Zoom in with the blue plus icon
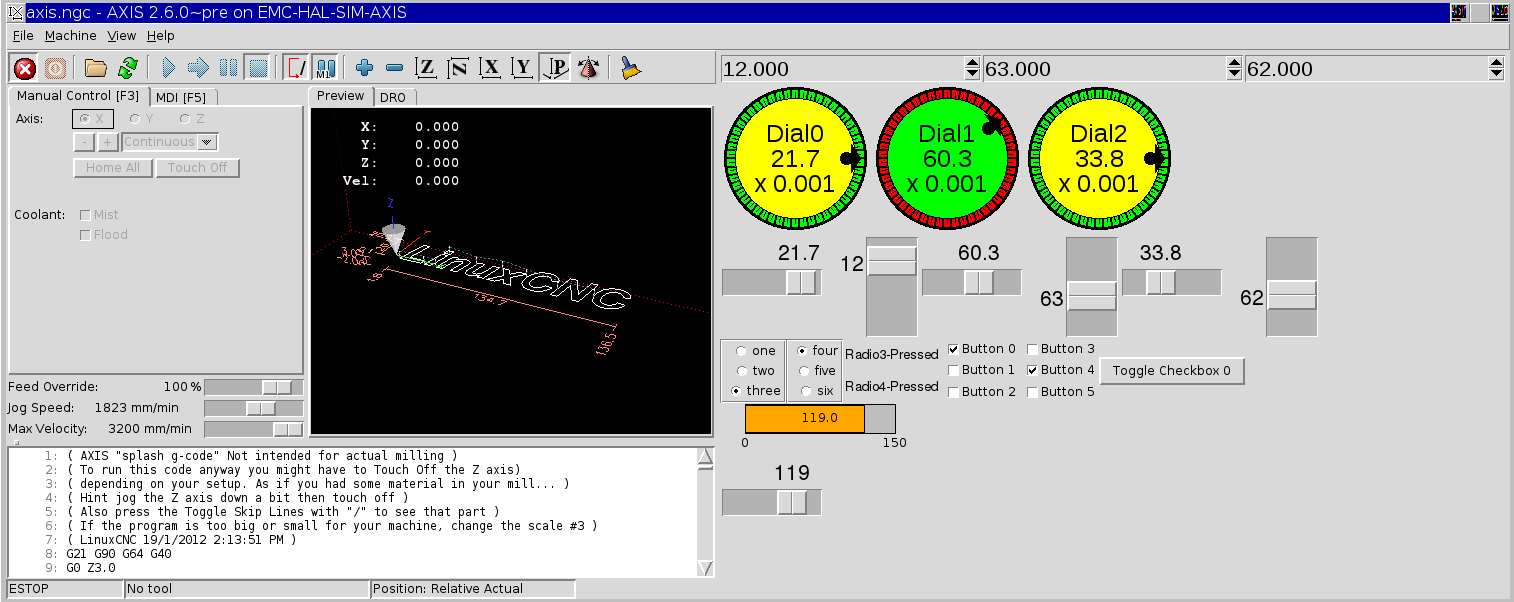 [x=365, y=68]
